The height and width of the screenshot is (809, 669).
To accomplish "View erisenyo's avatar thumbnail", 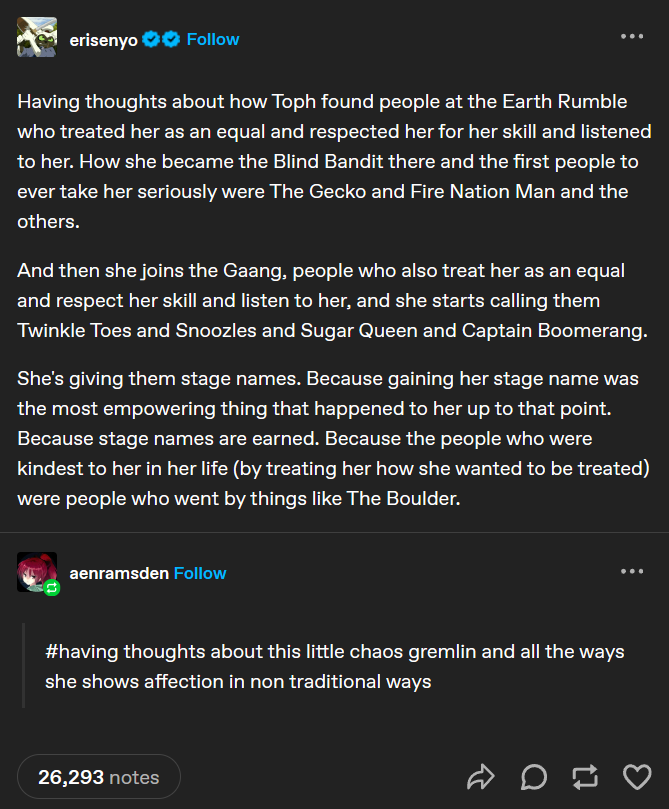I will 37,37.
